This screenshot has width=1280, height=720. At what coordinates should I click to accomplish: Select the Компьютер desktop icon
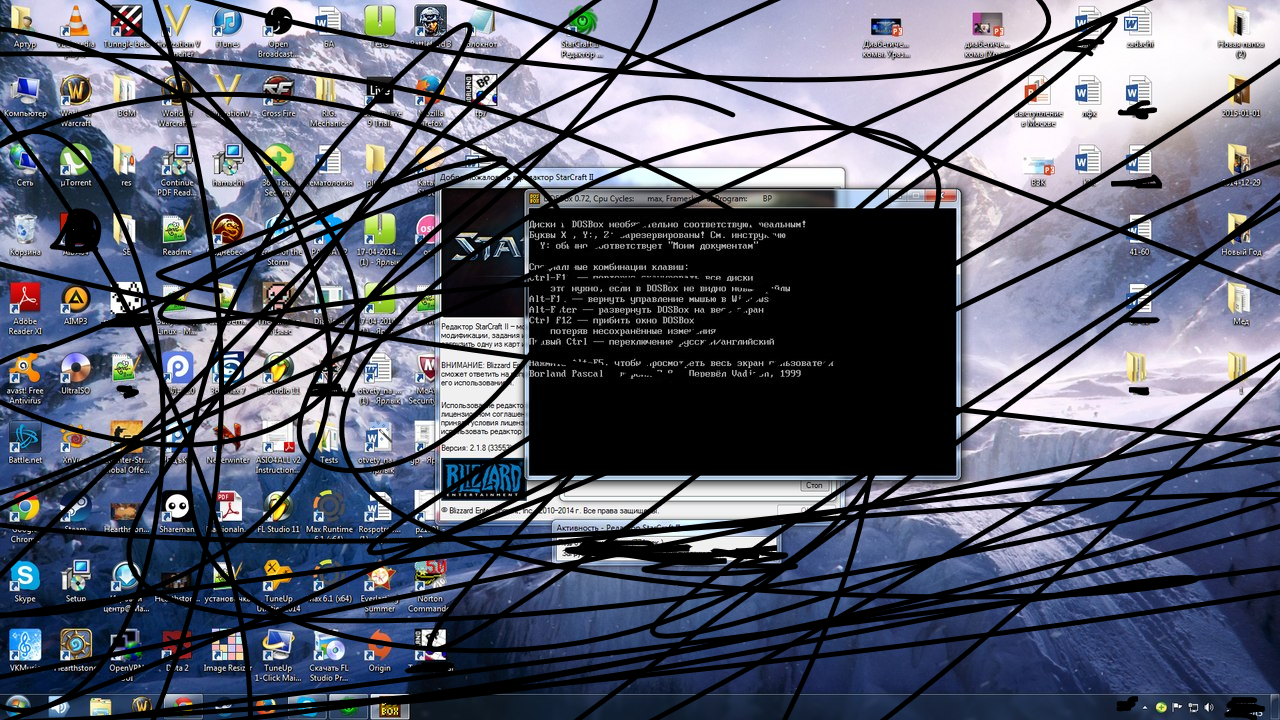click(25, 96)
